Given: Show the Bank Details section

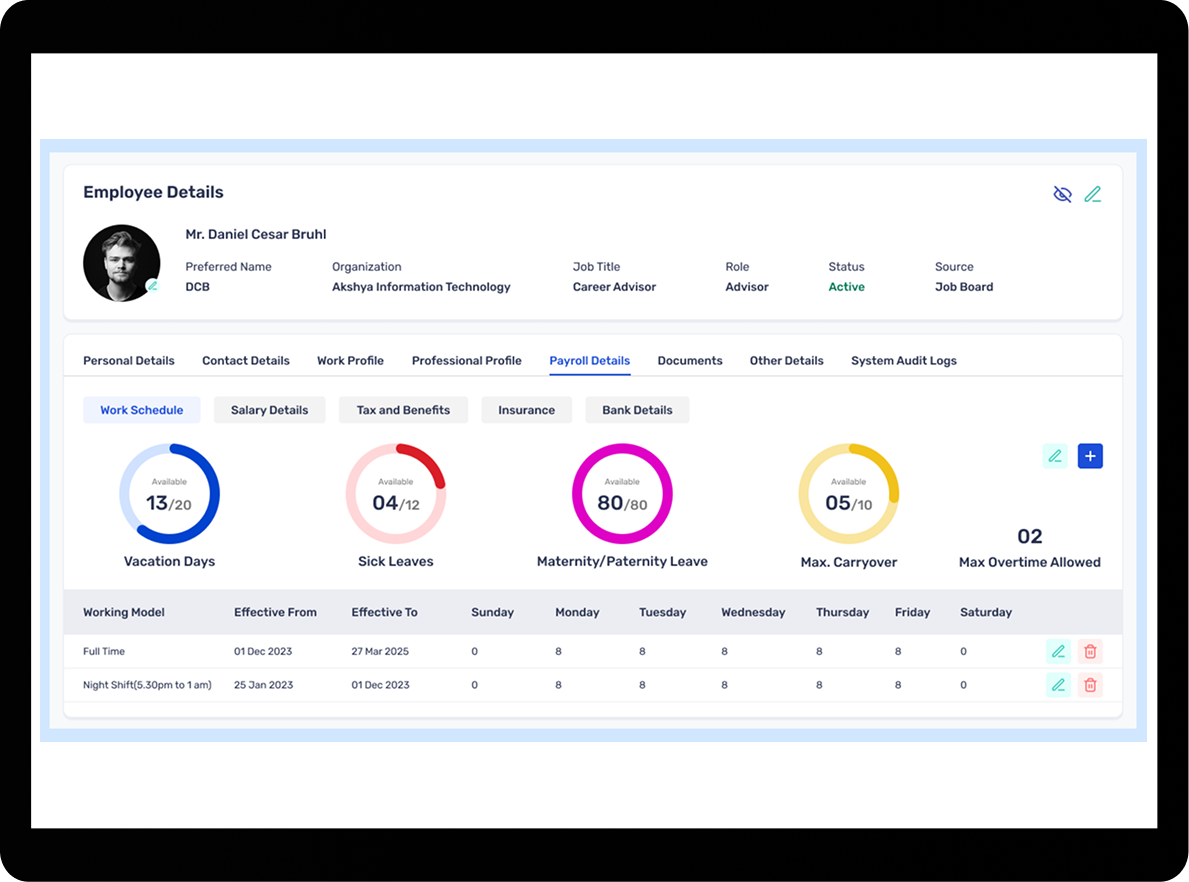Looking at the screenshot, I should pyautogui.click(x=637, y=410).
